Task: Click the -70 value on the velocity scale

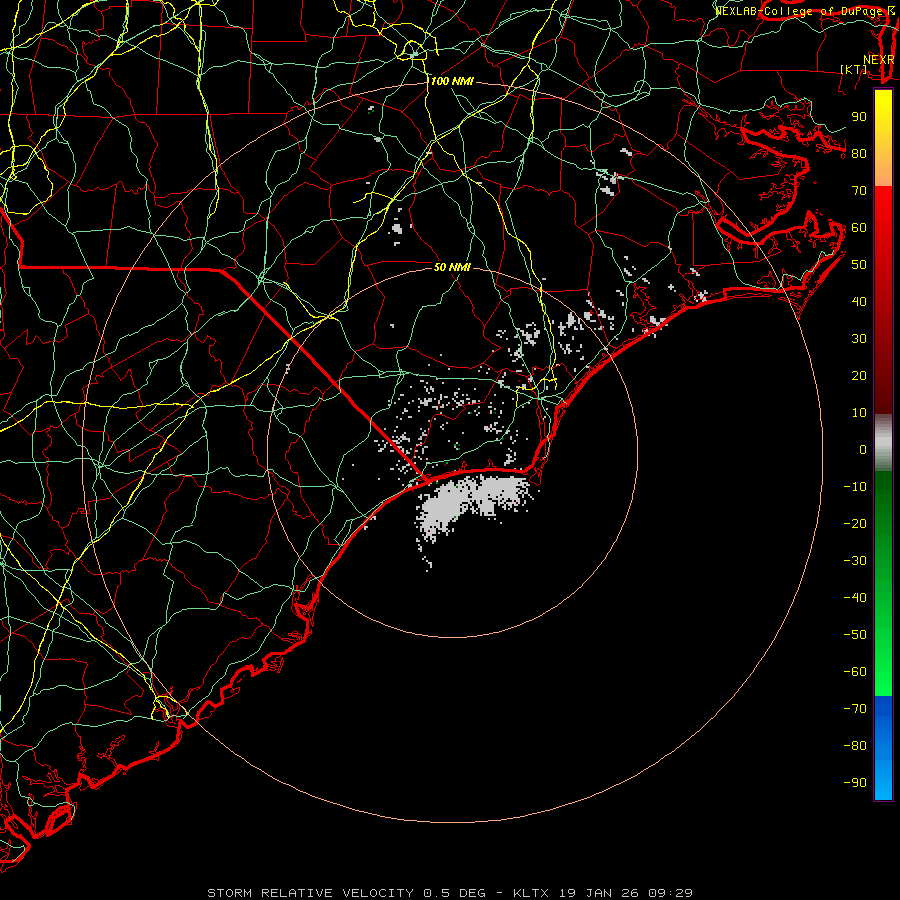Action: 855,709
